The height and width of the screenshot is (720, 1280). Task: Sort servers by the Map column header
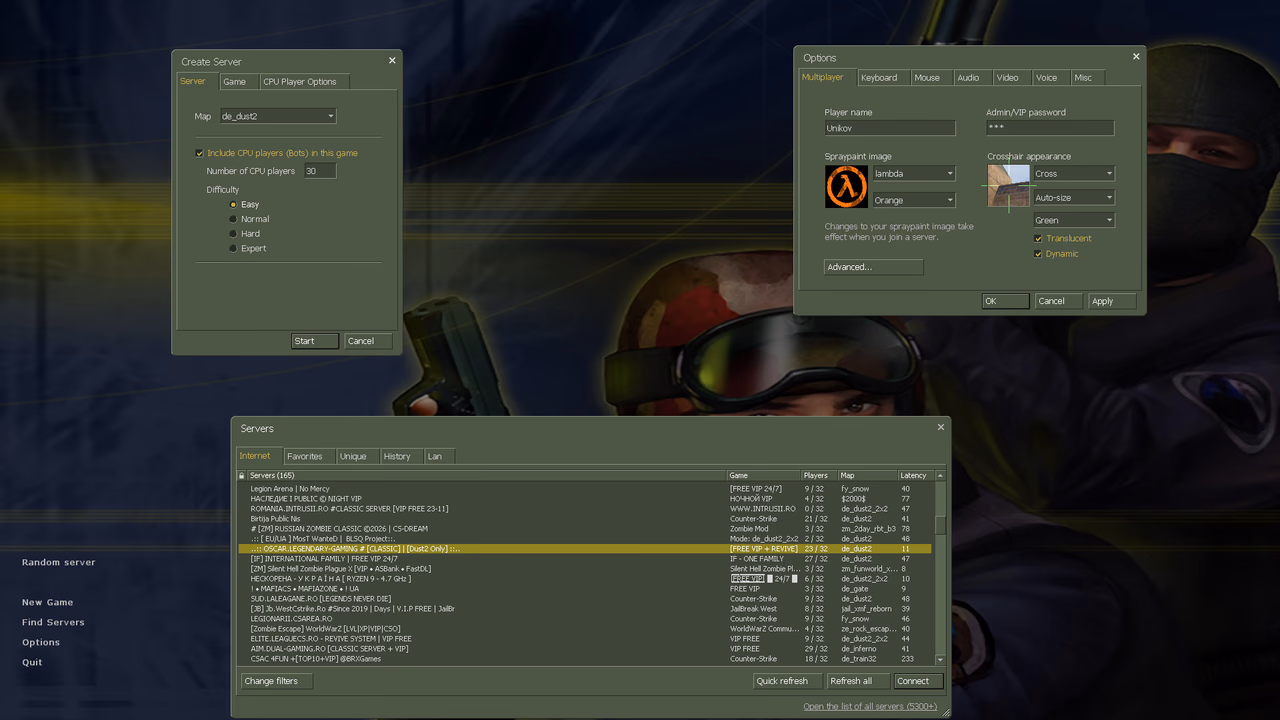(x=868, y=475)
